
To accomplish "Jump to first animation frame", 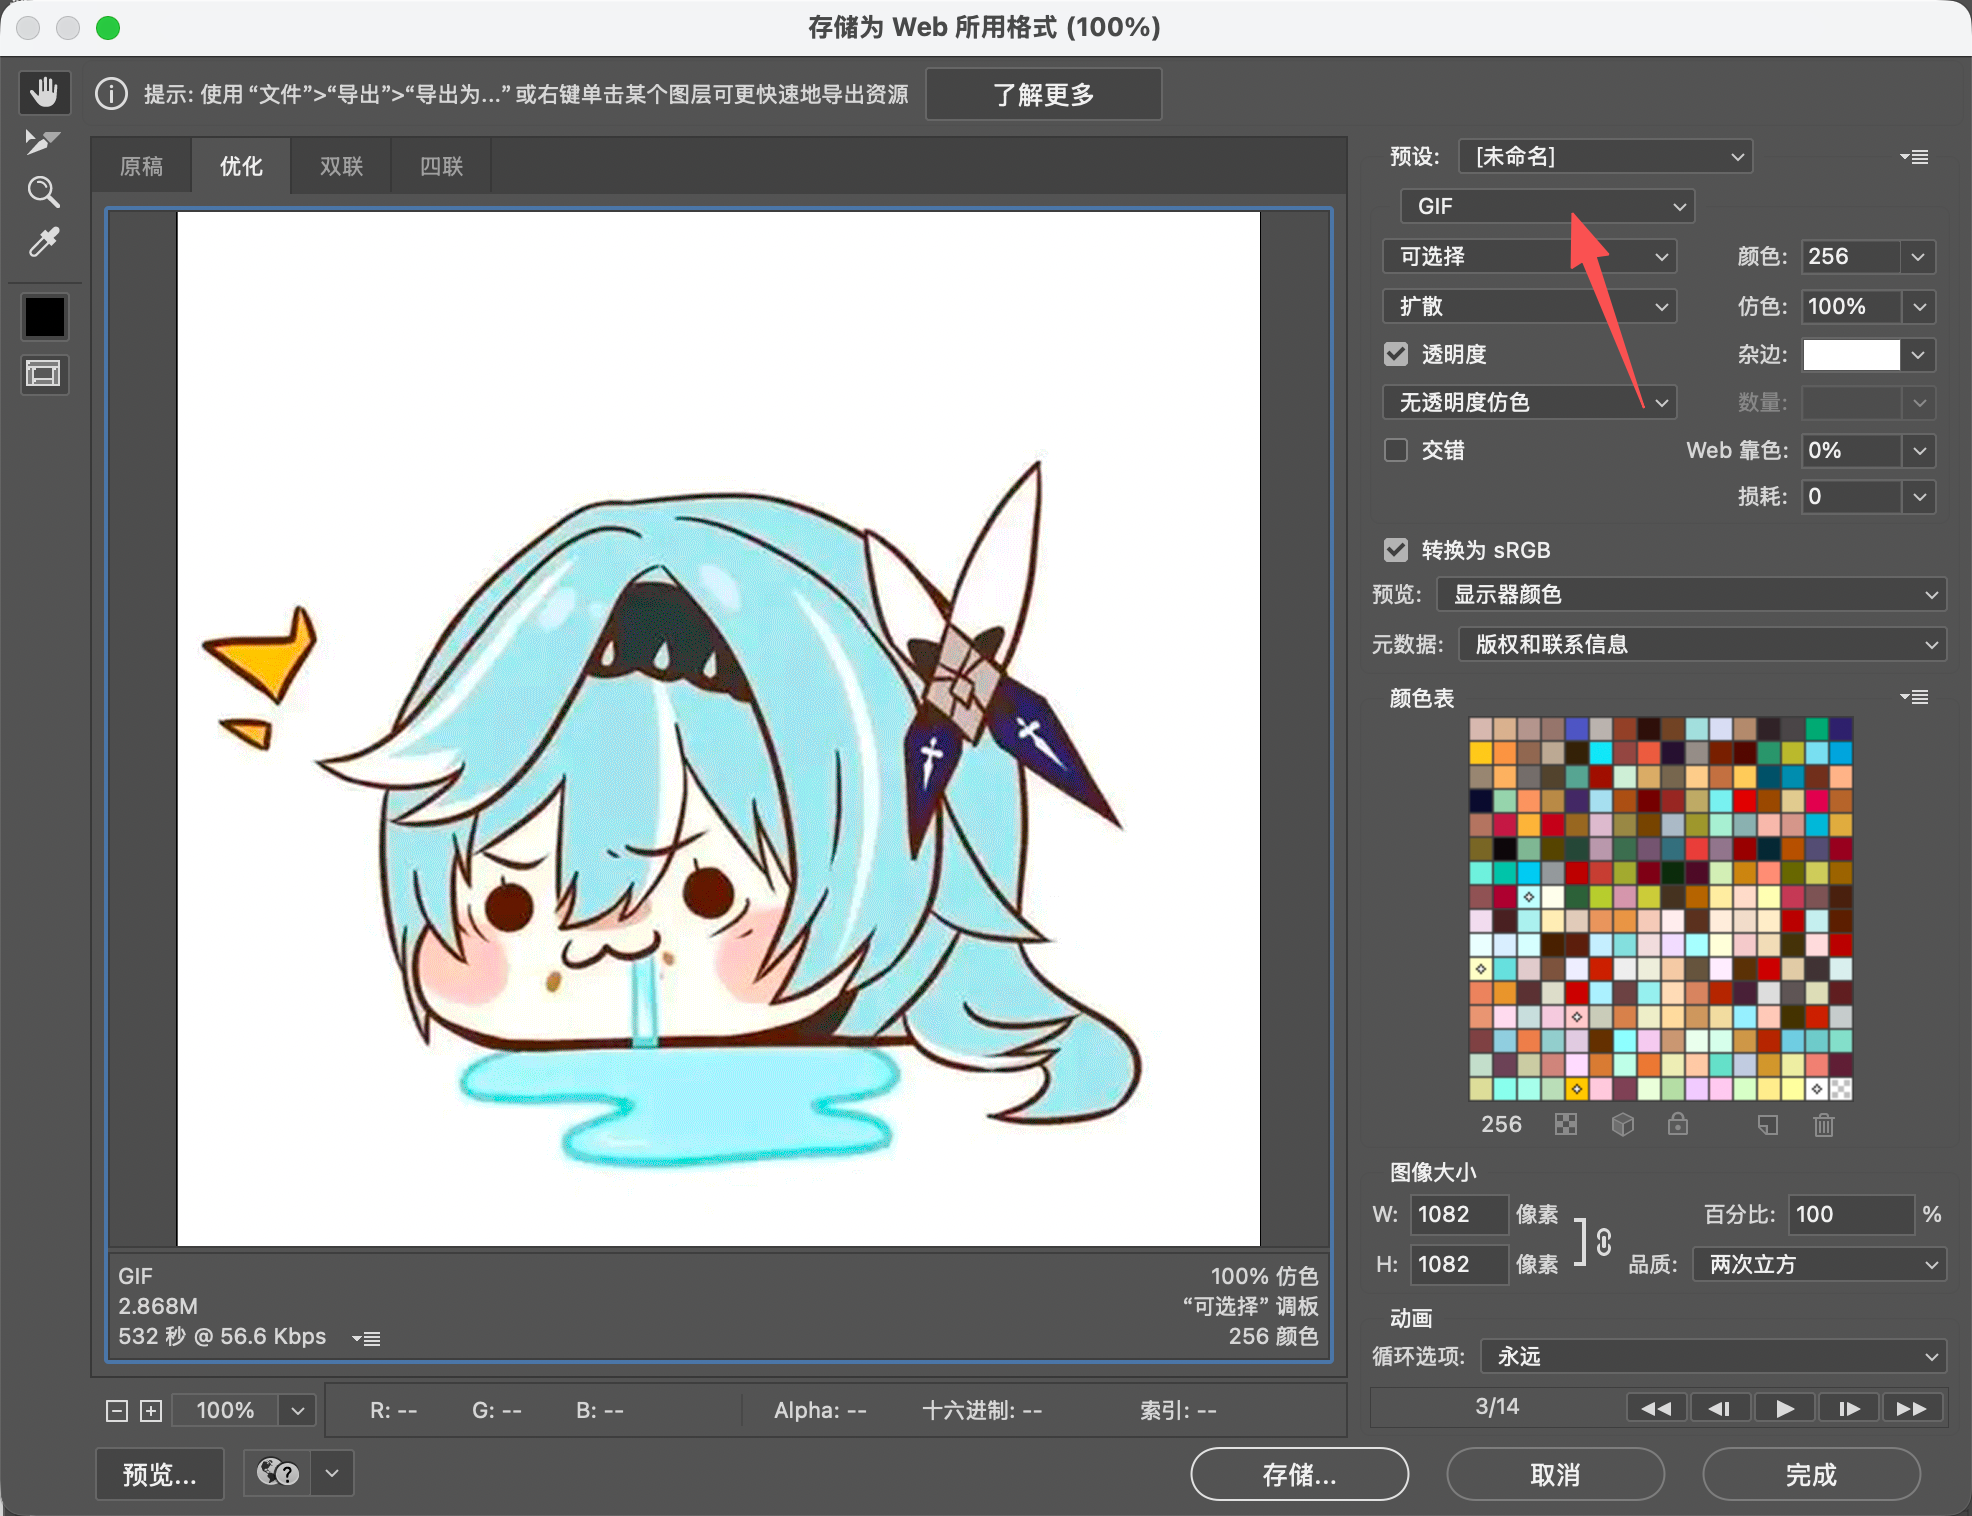I will pyautogui.click(x=1656, y=1408).
